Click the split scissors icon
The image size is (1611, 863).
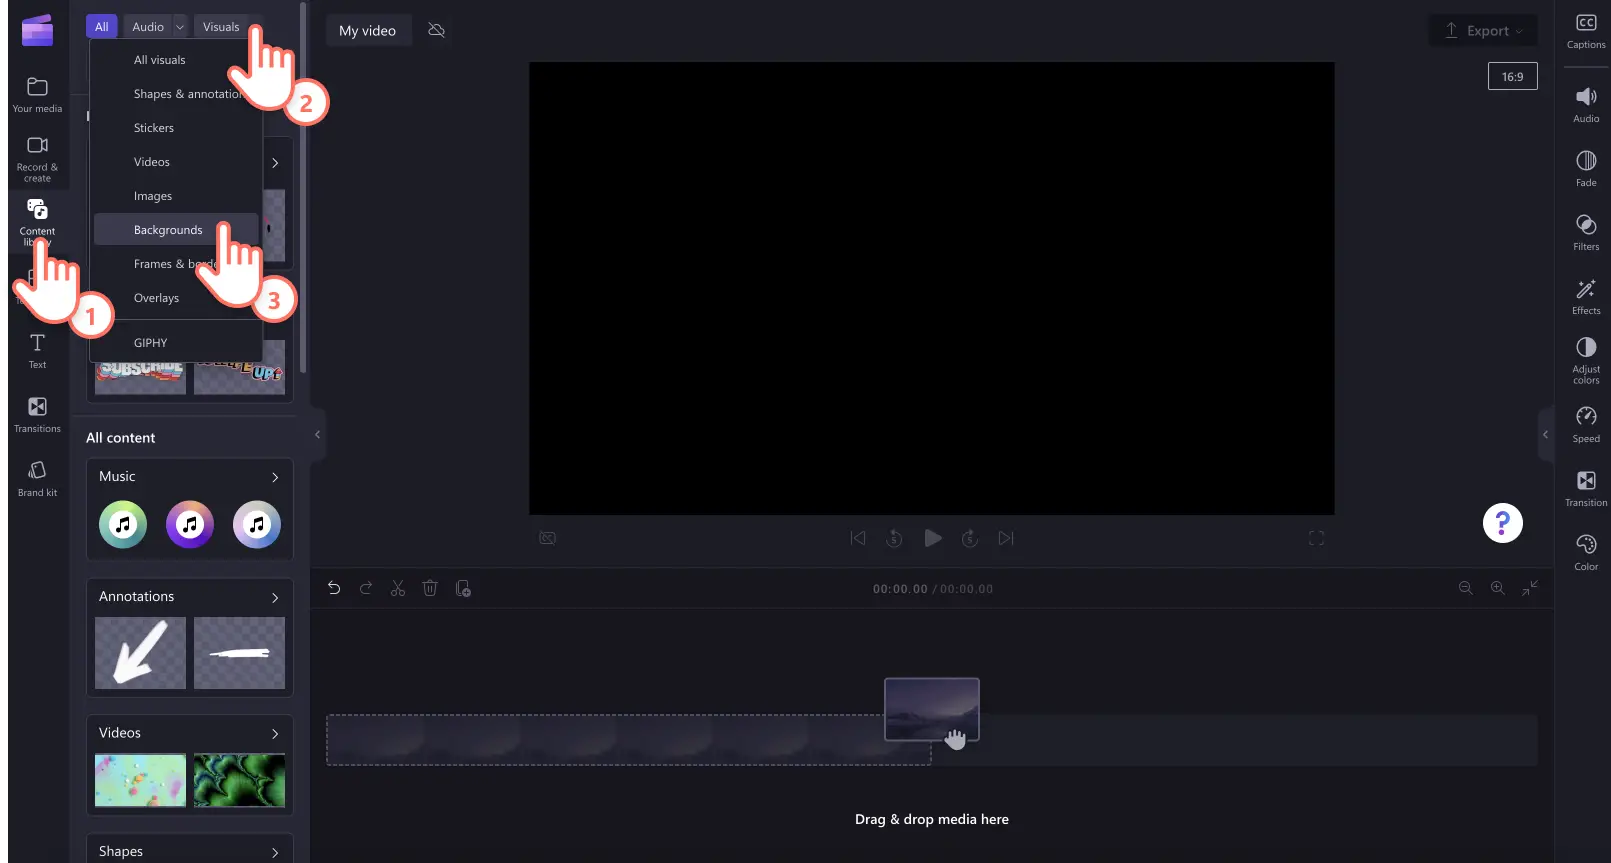point(398,589)
